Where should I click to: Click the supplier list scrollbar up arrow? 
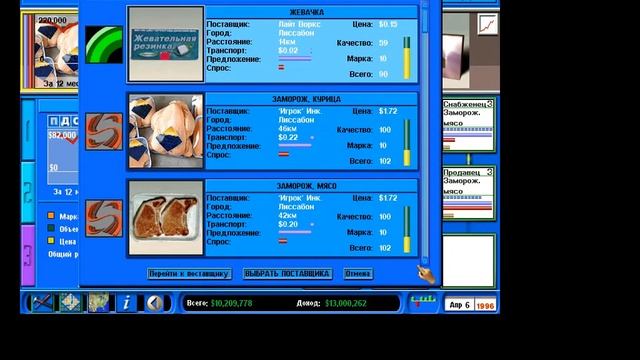pos(425,4)
